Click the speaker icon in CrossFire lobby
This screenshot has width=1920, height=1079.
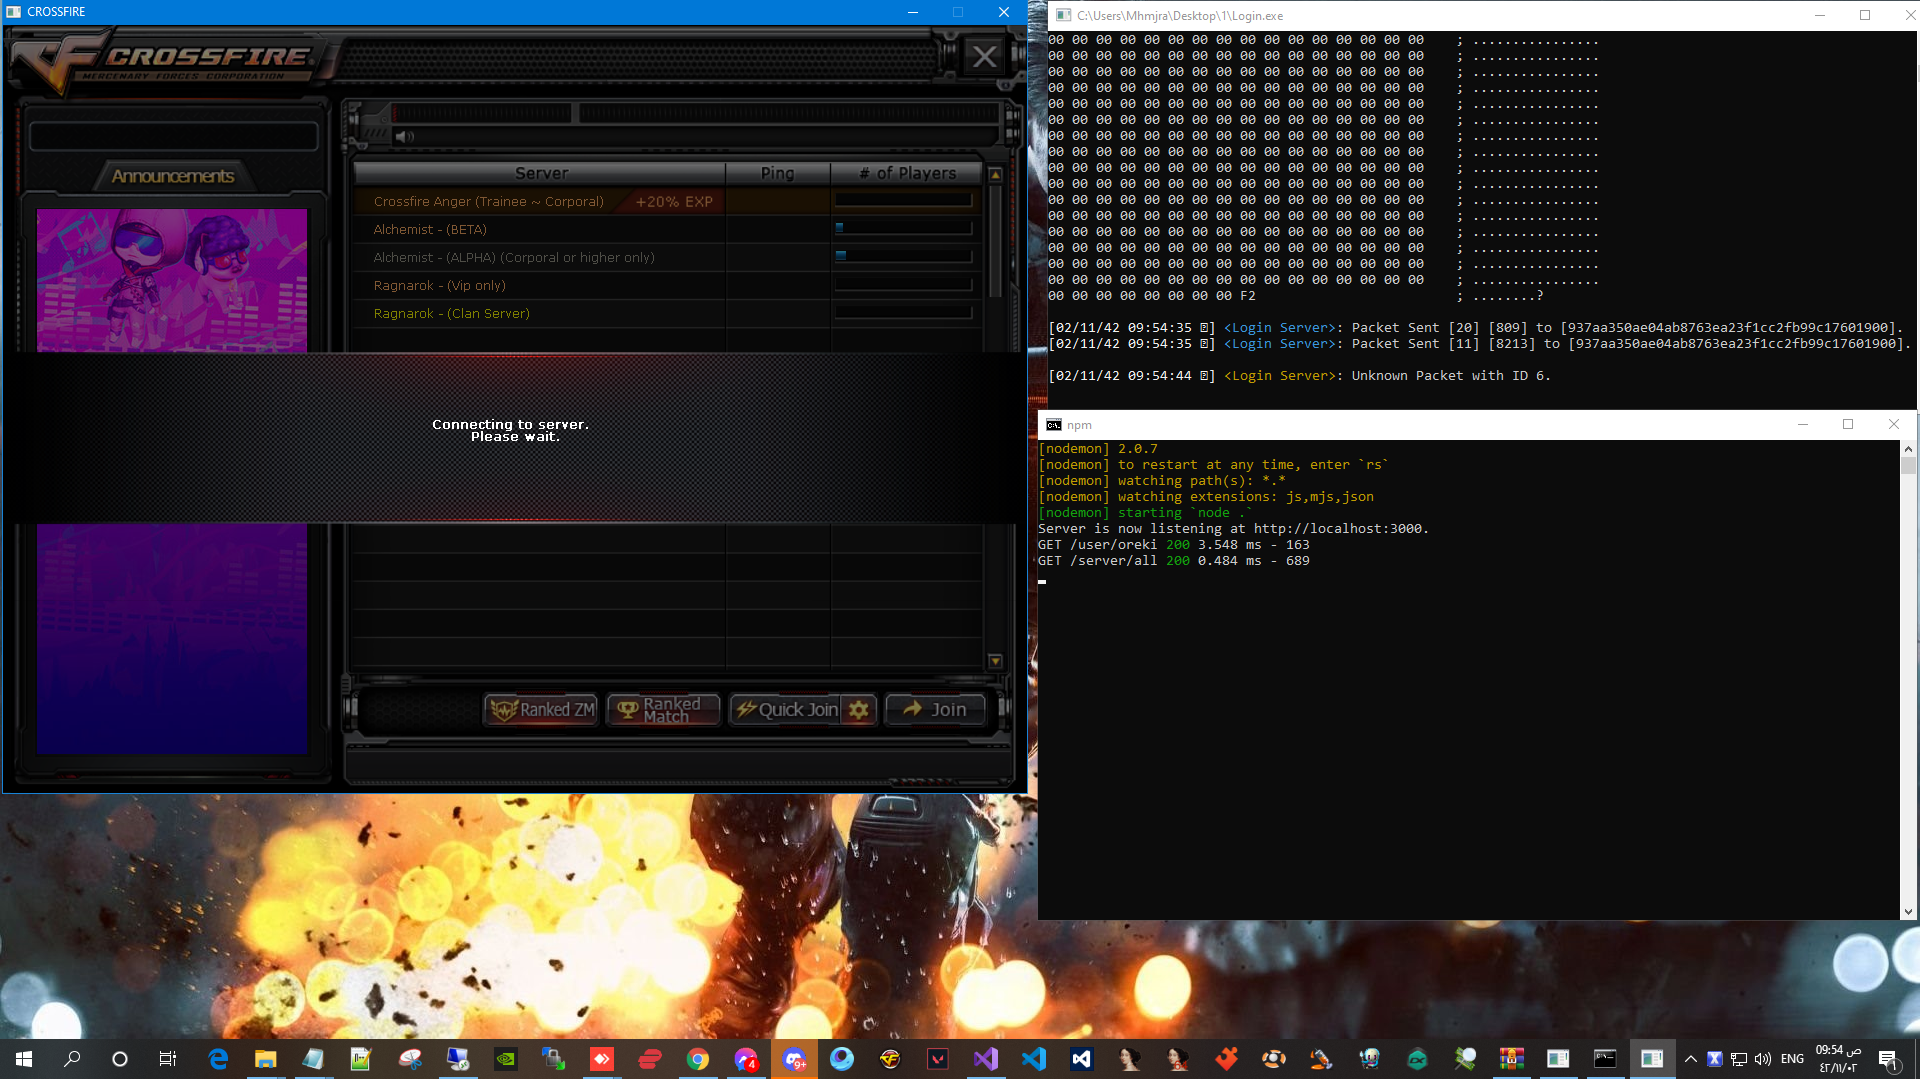click(402, 136)
